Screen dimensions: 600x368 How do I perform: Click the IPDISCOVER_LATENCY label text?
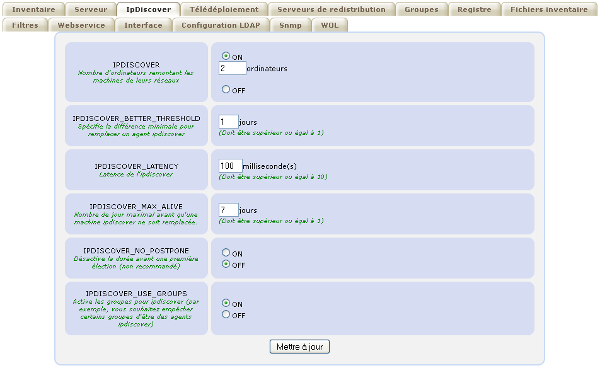click(x=136, y=166)
